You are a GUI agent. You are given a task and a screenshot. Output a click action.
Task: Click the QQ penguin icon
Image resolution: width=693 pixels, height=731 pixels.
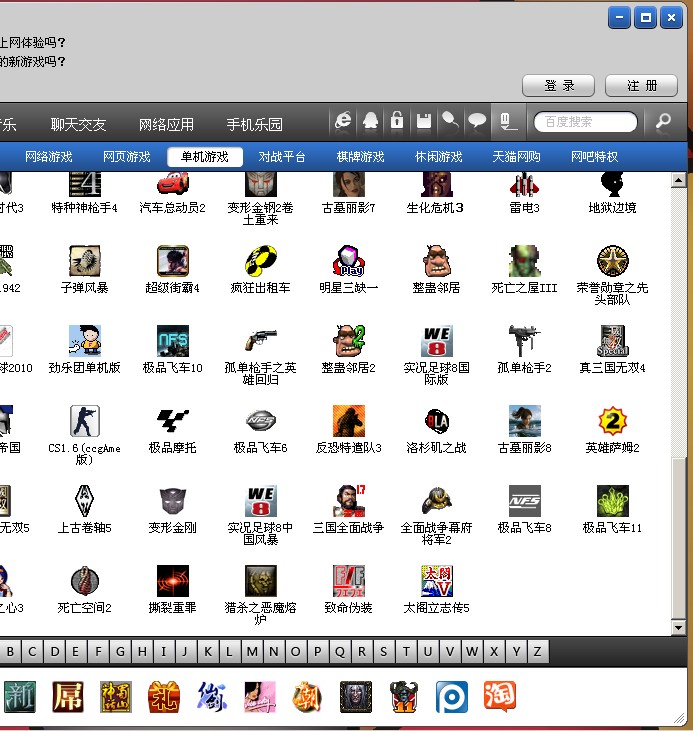(371, 122)
